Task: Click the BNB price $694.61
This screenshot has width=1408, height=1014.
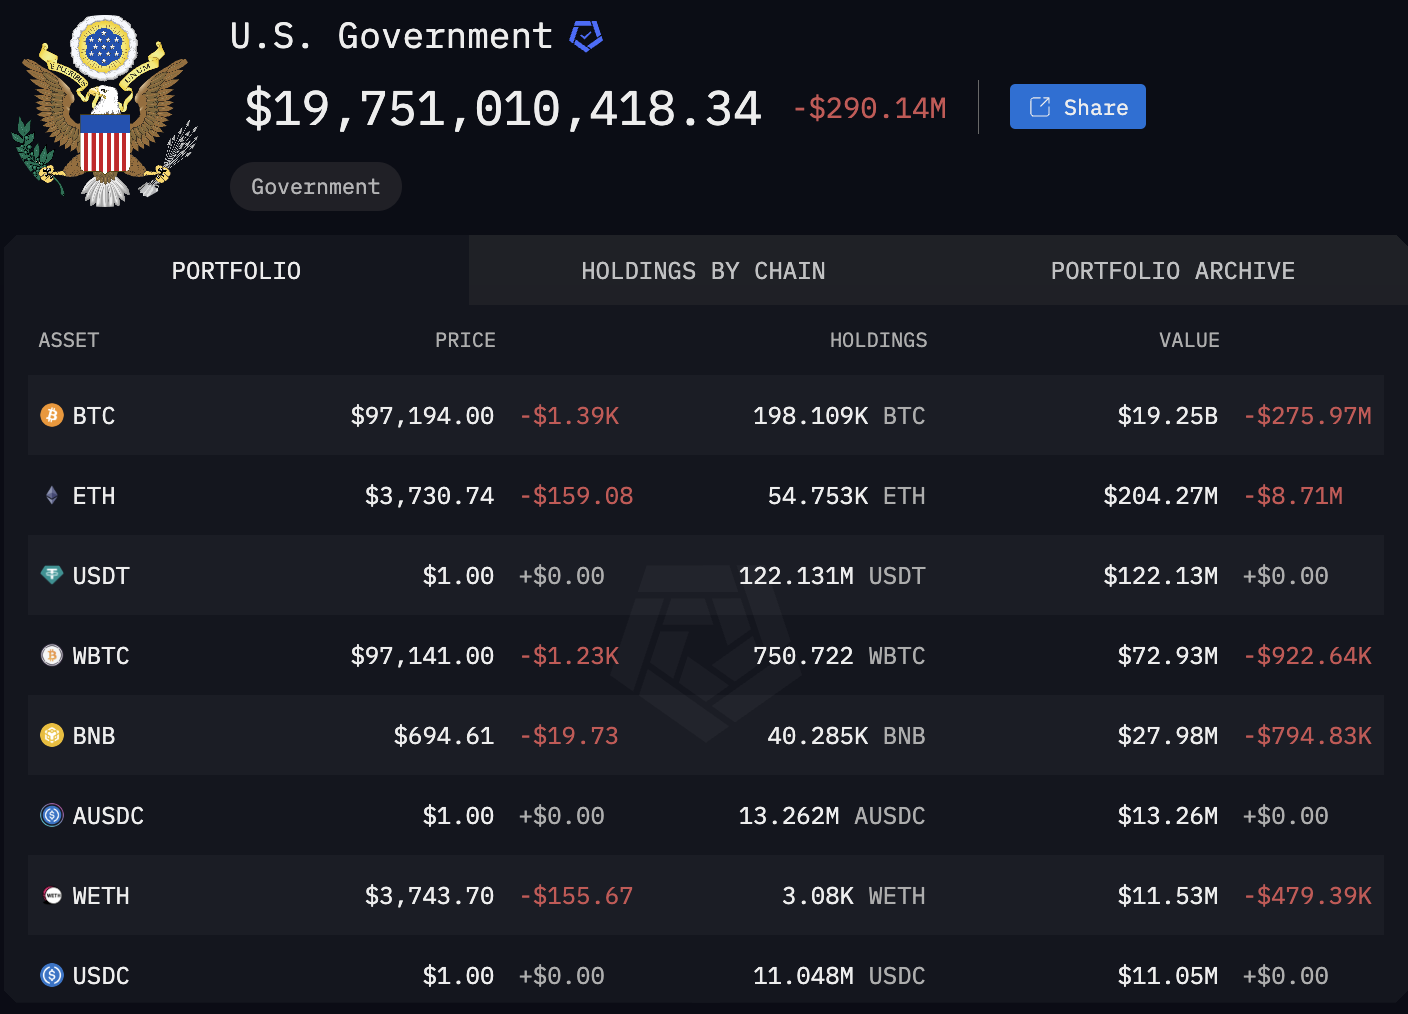Action: [444, 736]
